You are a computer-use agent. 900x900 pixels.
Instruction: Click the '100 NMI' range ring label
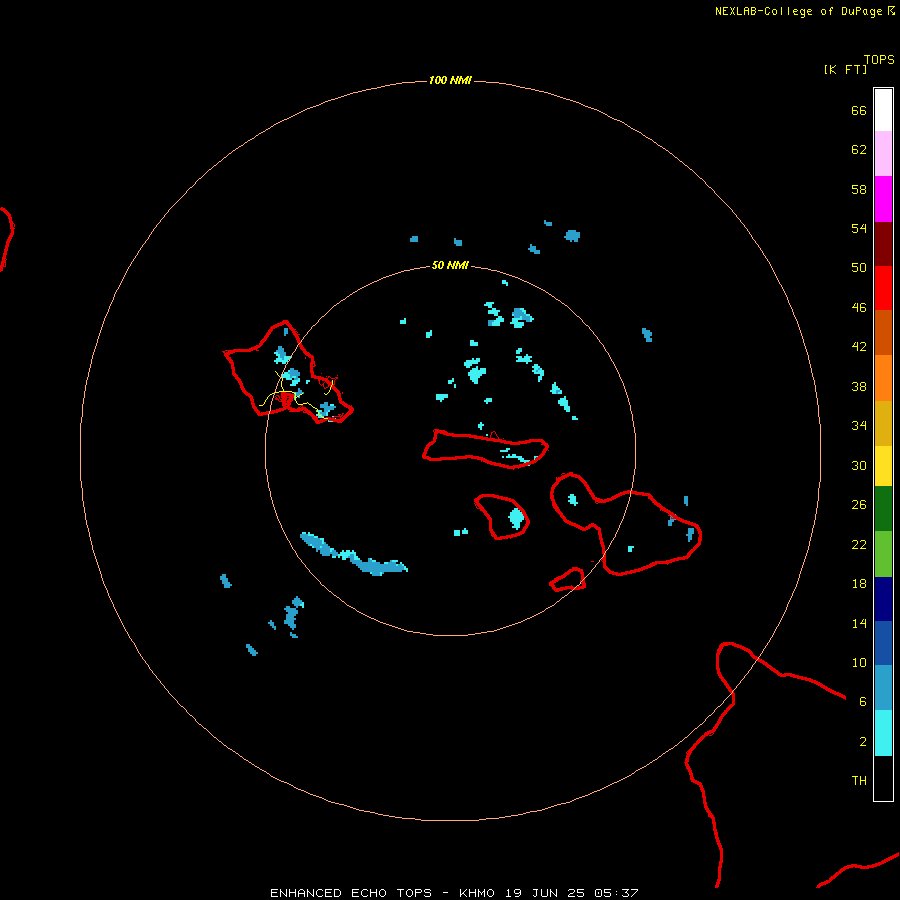(x=450, y=80)
